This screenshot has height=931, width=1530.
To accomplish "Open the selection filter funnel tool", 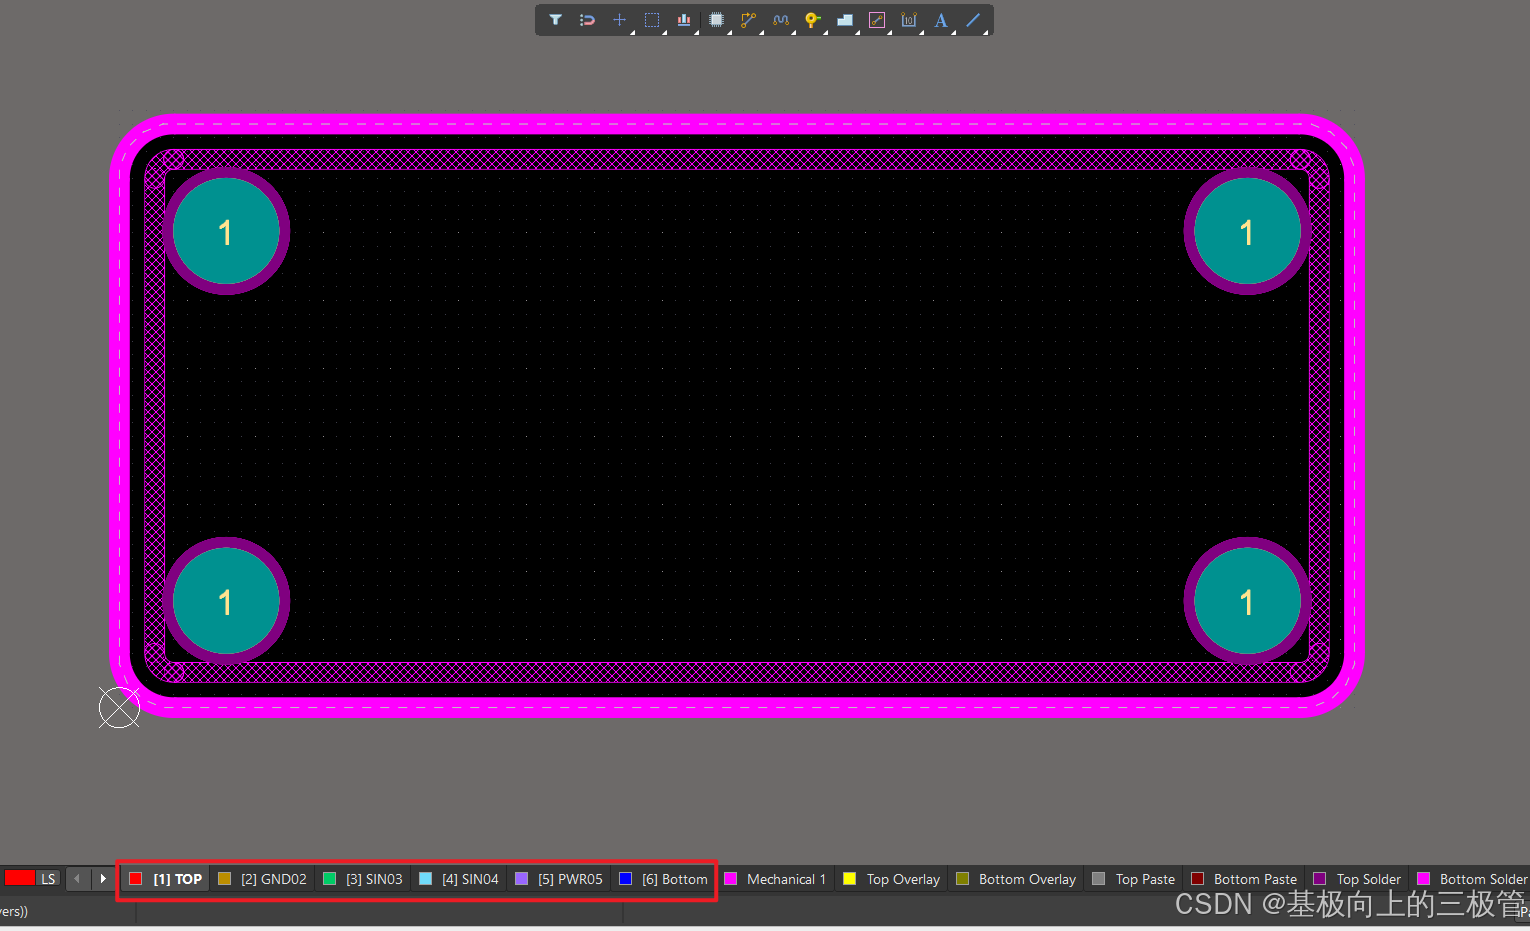I will [x=555, y=20].
